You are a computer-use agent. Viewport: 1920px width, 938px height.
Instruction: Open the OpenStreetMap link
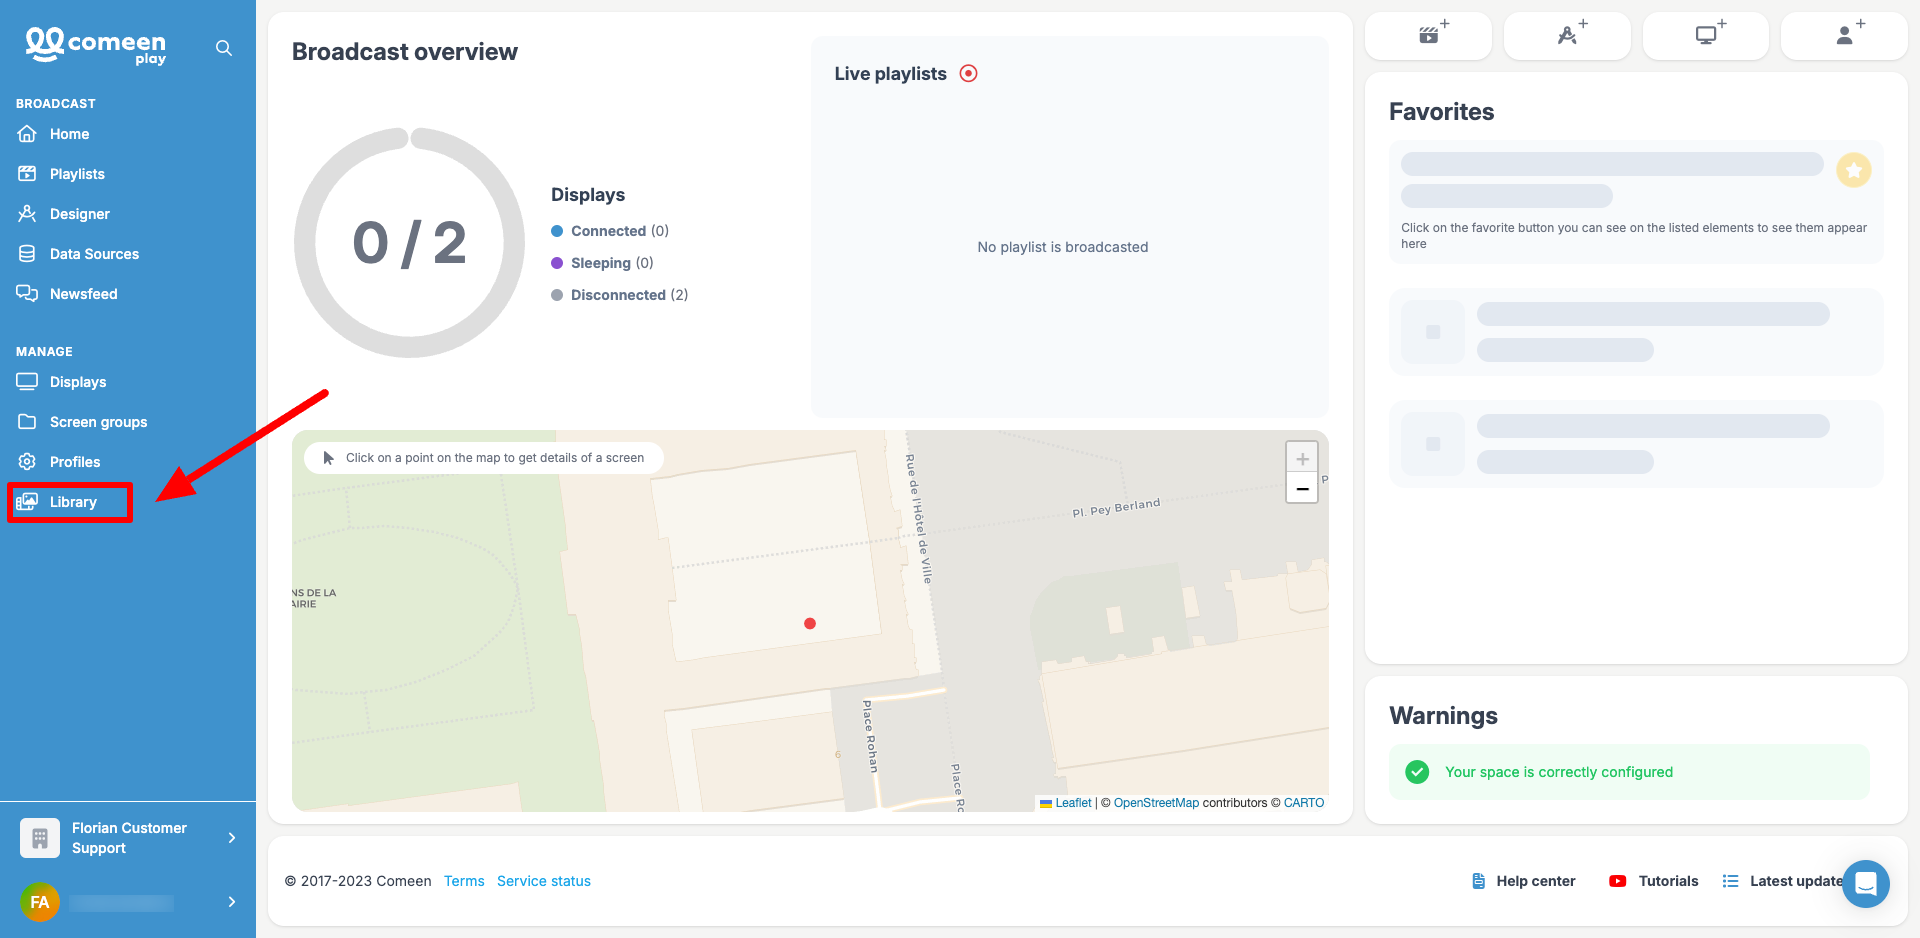[x=1156, y=803]
